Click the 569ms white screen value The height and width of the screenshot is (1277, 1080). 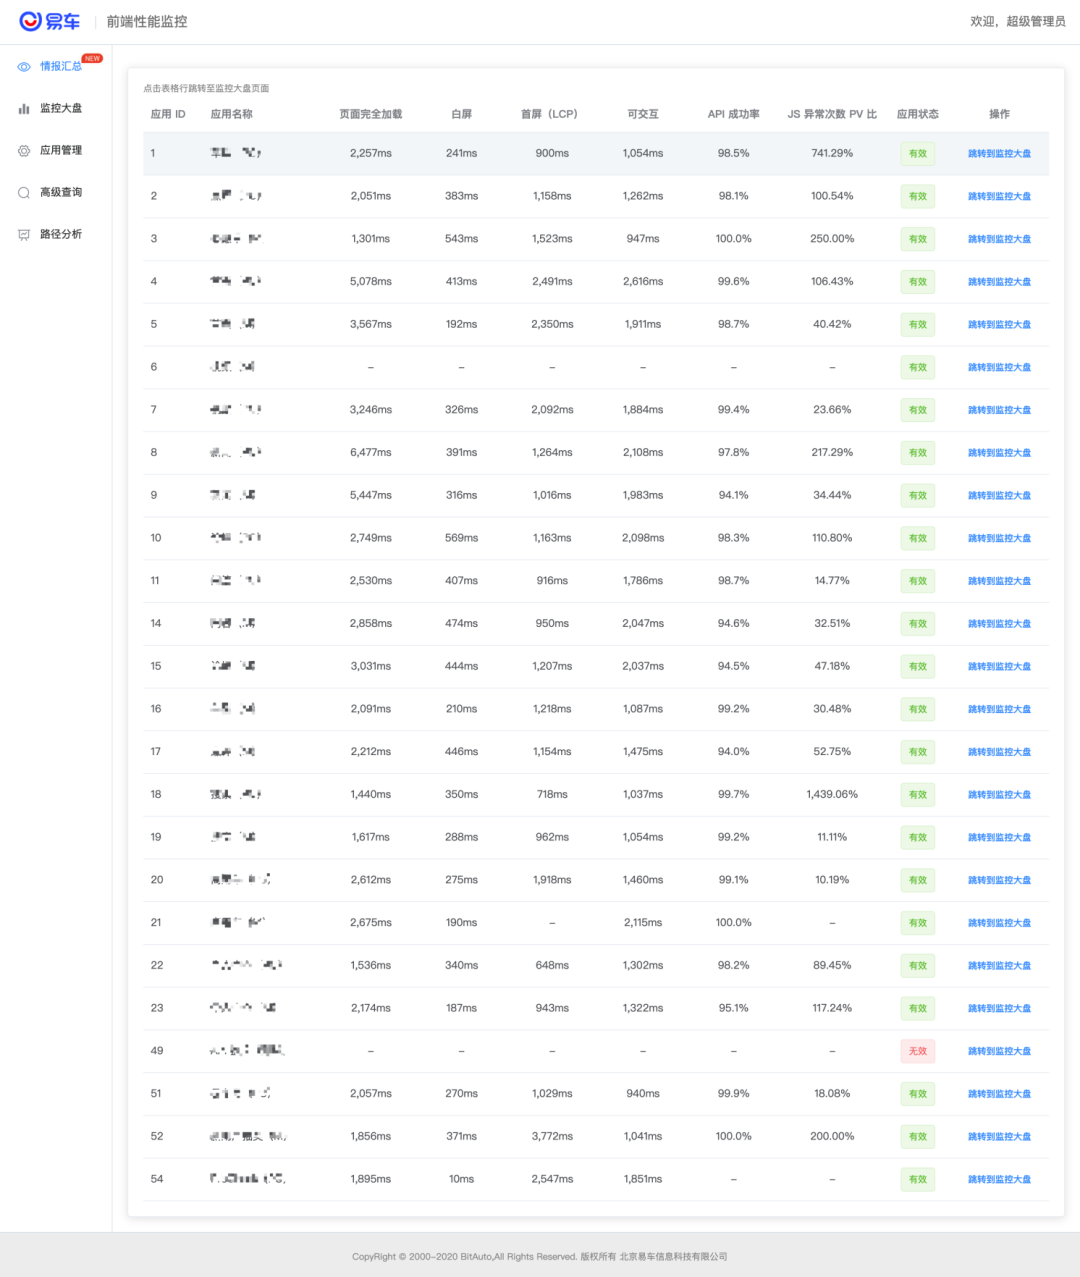461,537
